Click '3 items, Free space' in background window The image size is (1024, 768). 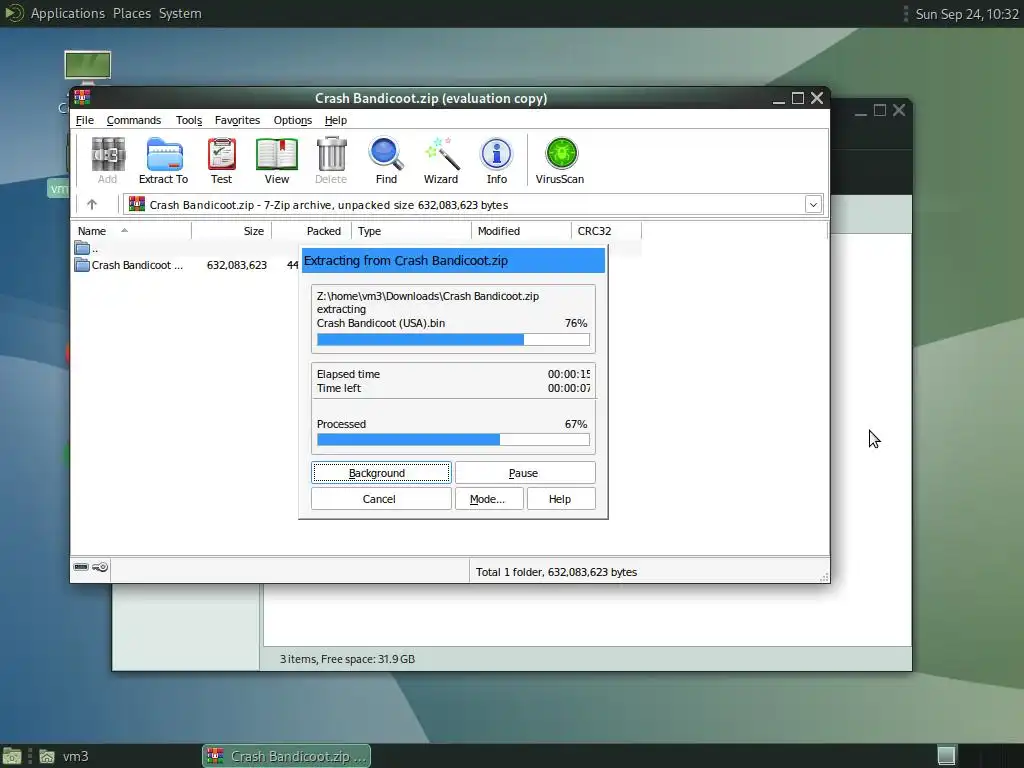[347, 659]
